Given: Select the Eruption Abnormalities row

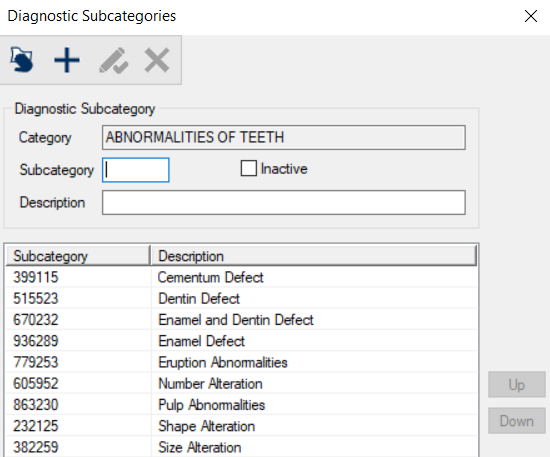Looking at the screenshot, I should coord(241,362).
